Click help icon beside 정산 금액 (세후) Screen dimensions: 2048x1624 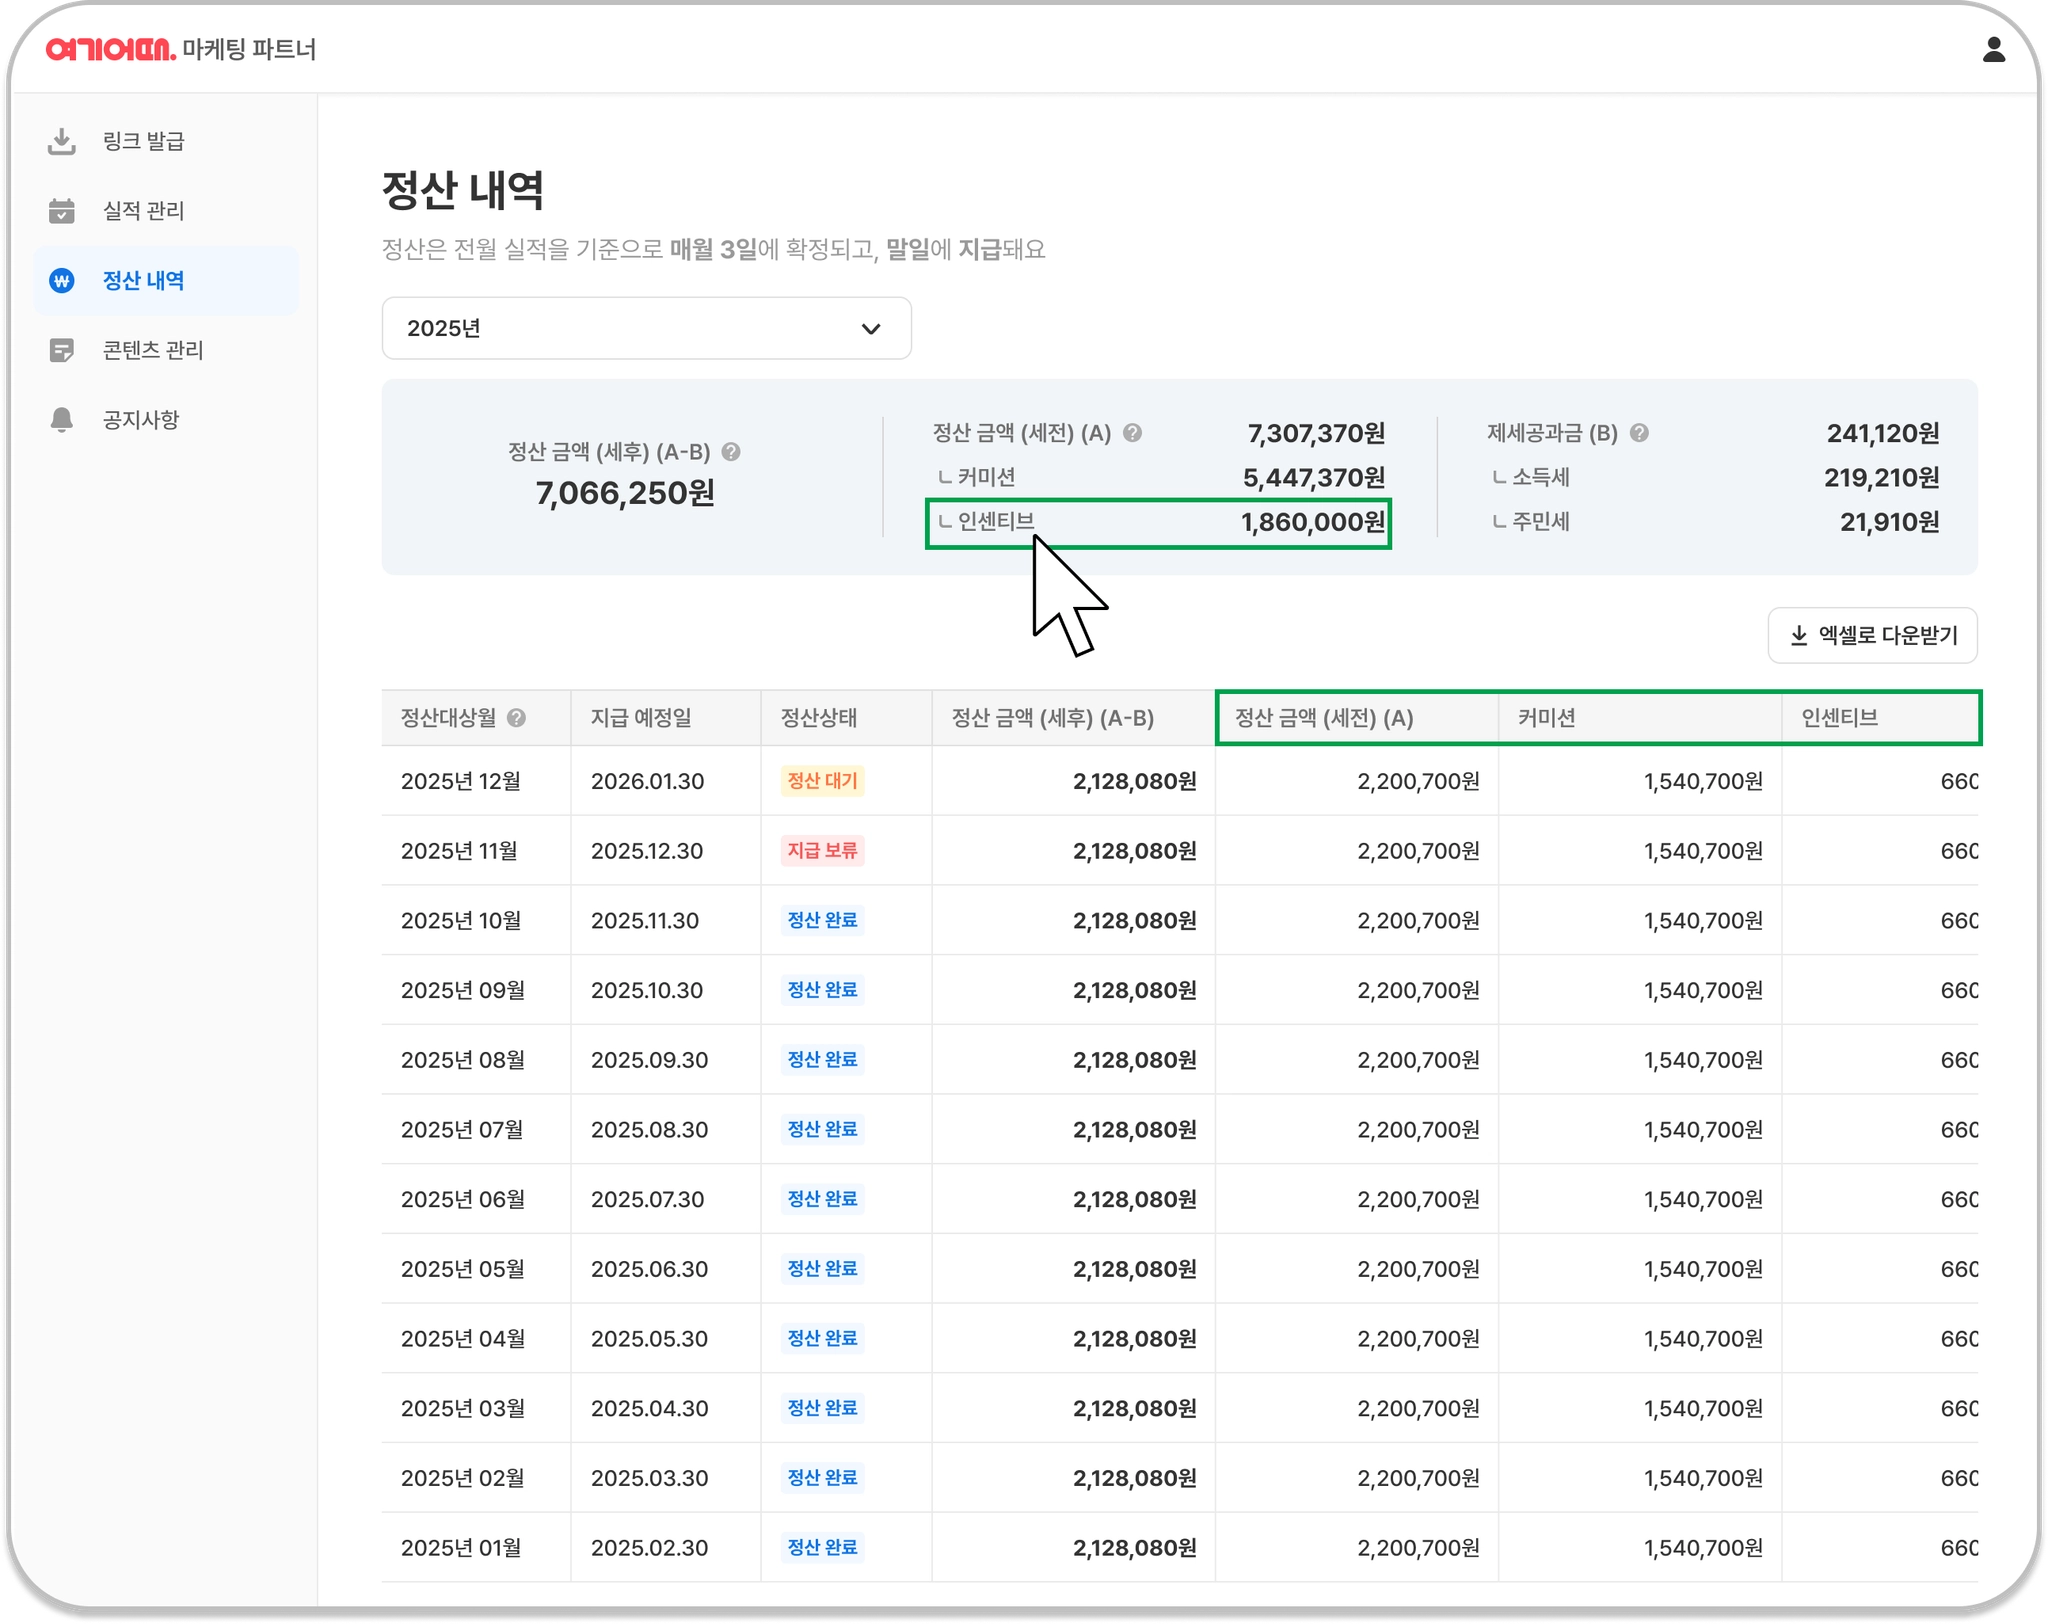point(731,452)
